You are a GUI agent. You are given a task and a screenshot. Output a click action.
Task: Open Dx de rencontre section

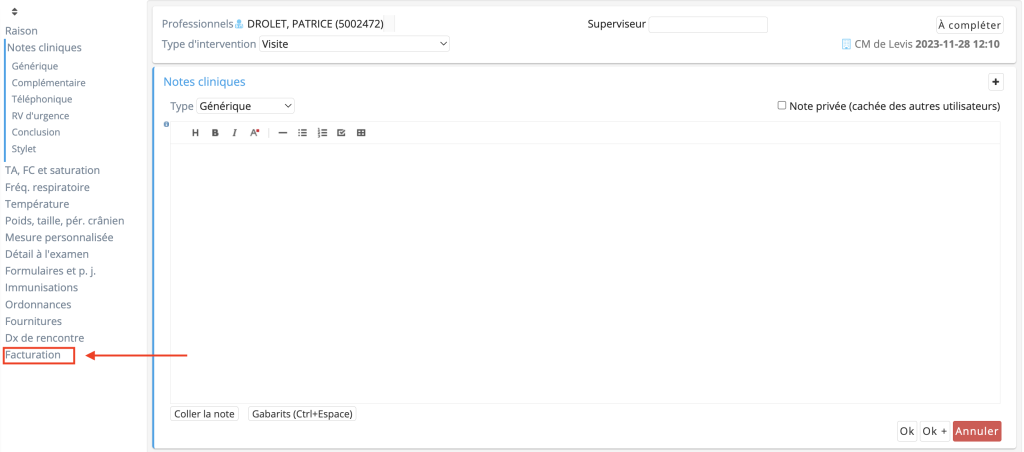pyautogui.click(x=44, y=338)
